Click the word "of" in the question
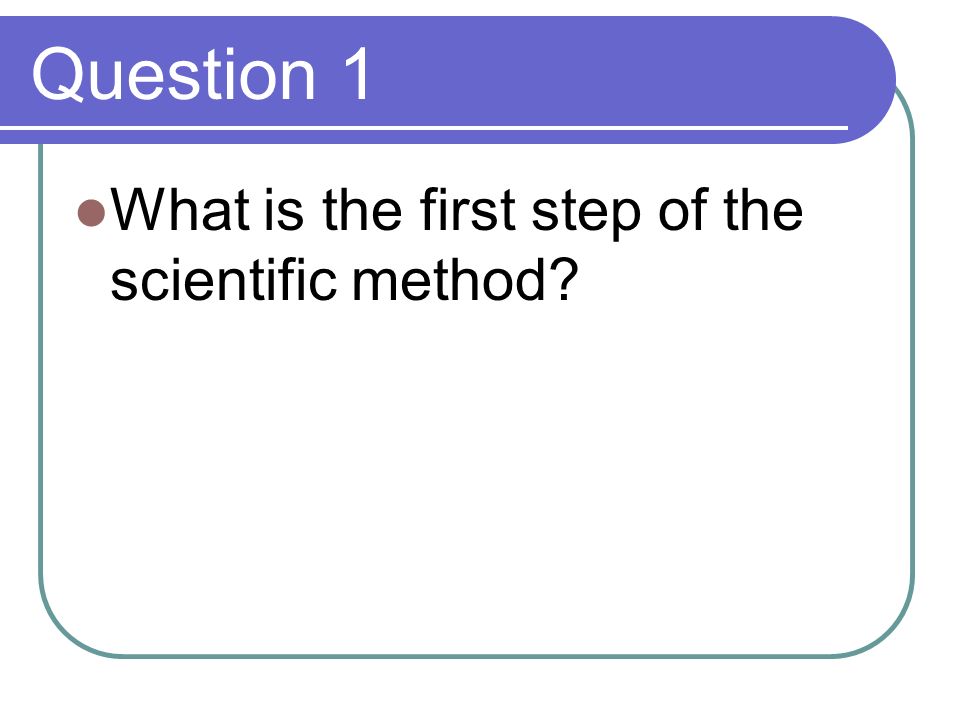The image size is (960, 720). tap(683, 209)
